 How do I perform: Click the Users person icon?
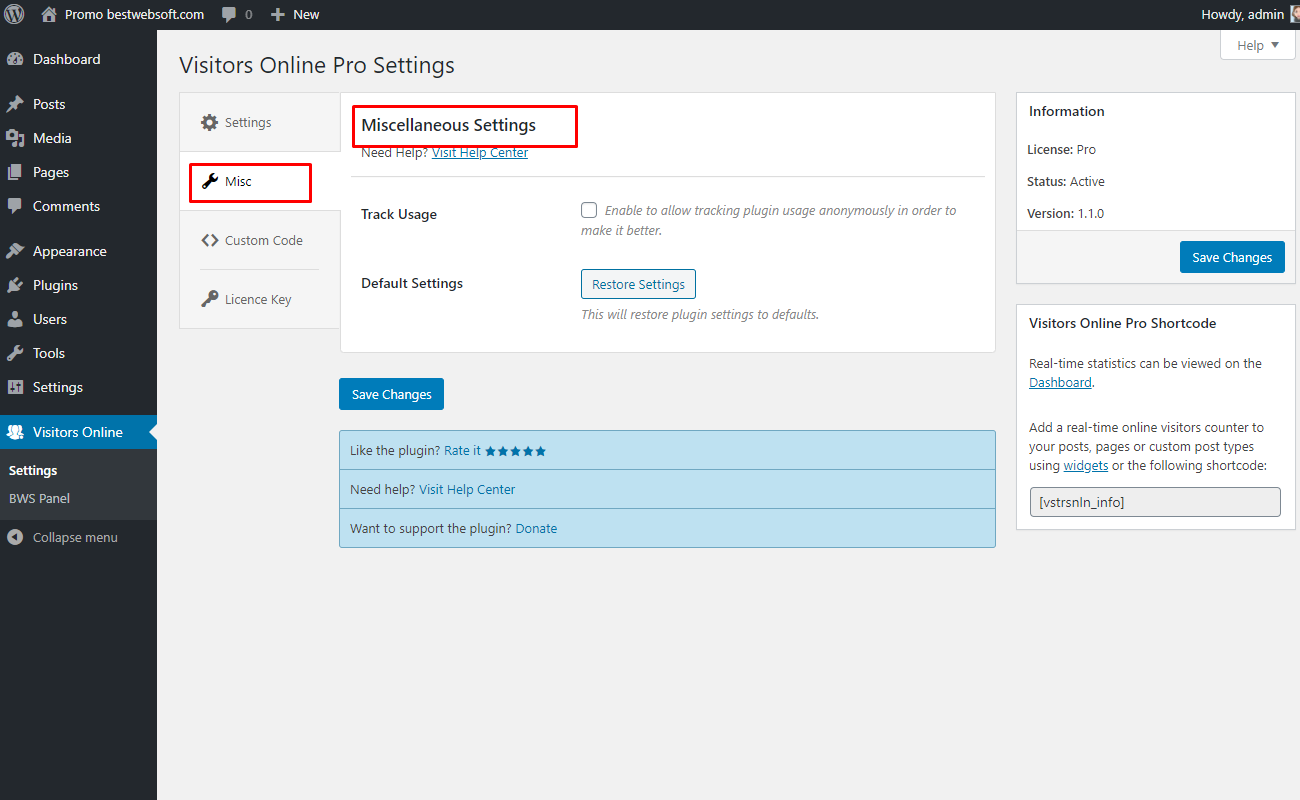pos(15,319)
